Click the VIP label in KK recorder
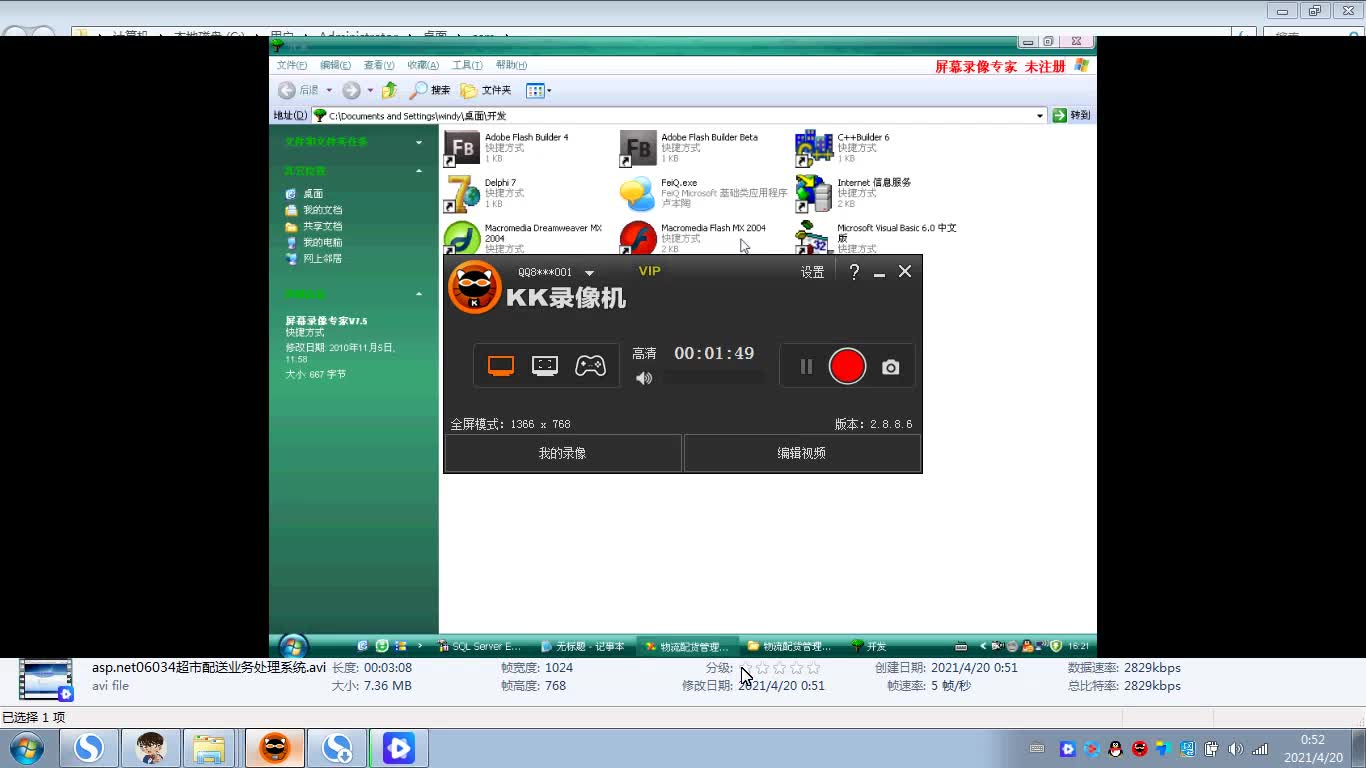The image size is (1366, 768). pos(650,271)
